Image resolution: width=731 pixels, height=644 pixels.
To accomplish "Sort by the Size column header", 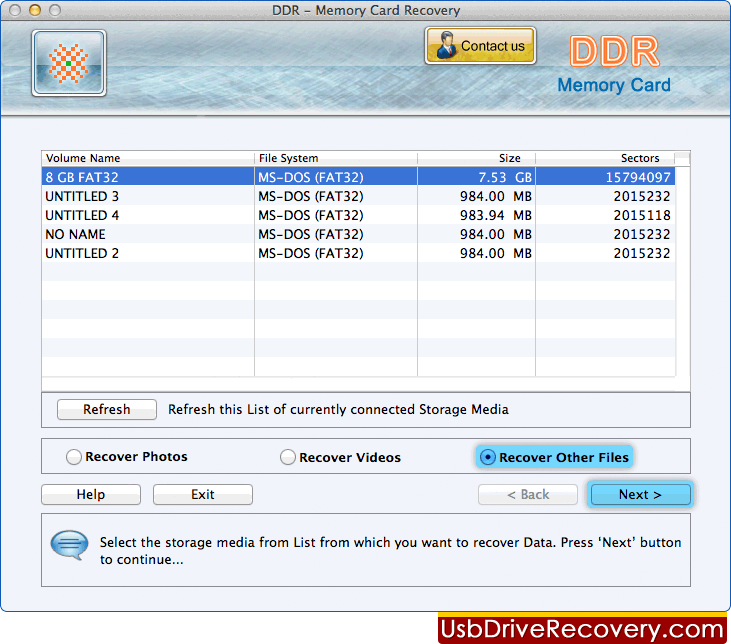I will [476, 158].
